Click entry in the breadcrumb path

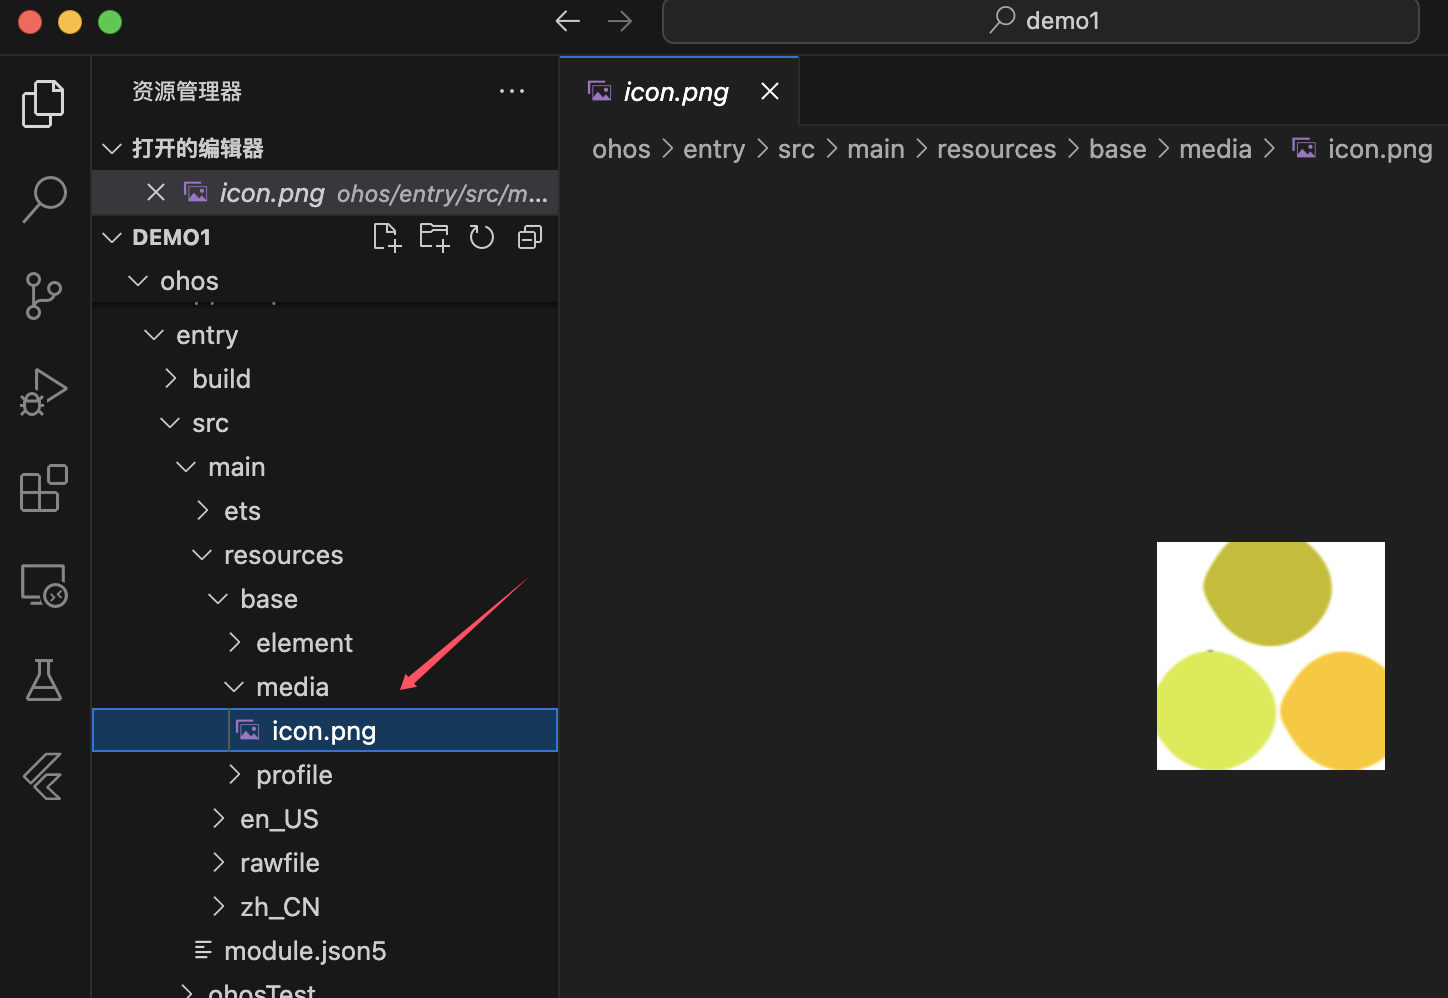[x=714, y=149]
